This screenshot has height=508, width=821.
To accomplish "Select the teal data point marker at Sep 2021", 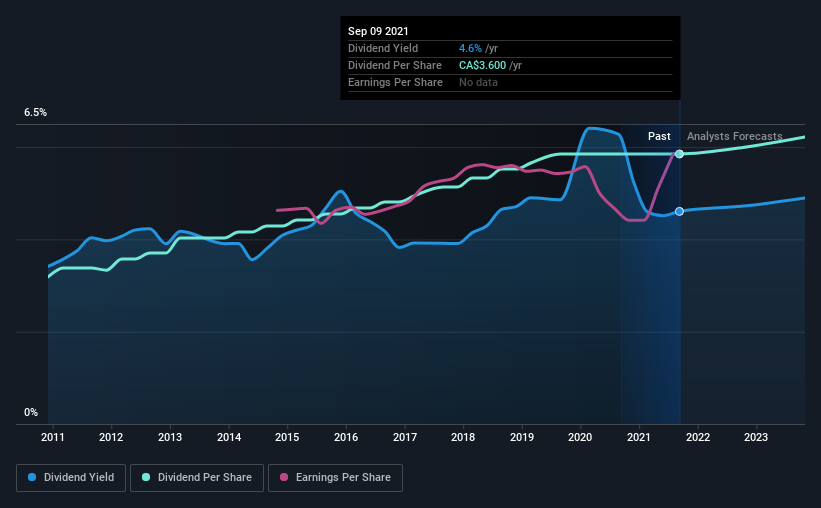I will pos(679,154).
